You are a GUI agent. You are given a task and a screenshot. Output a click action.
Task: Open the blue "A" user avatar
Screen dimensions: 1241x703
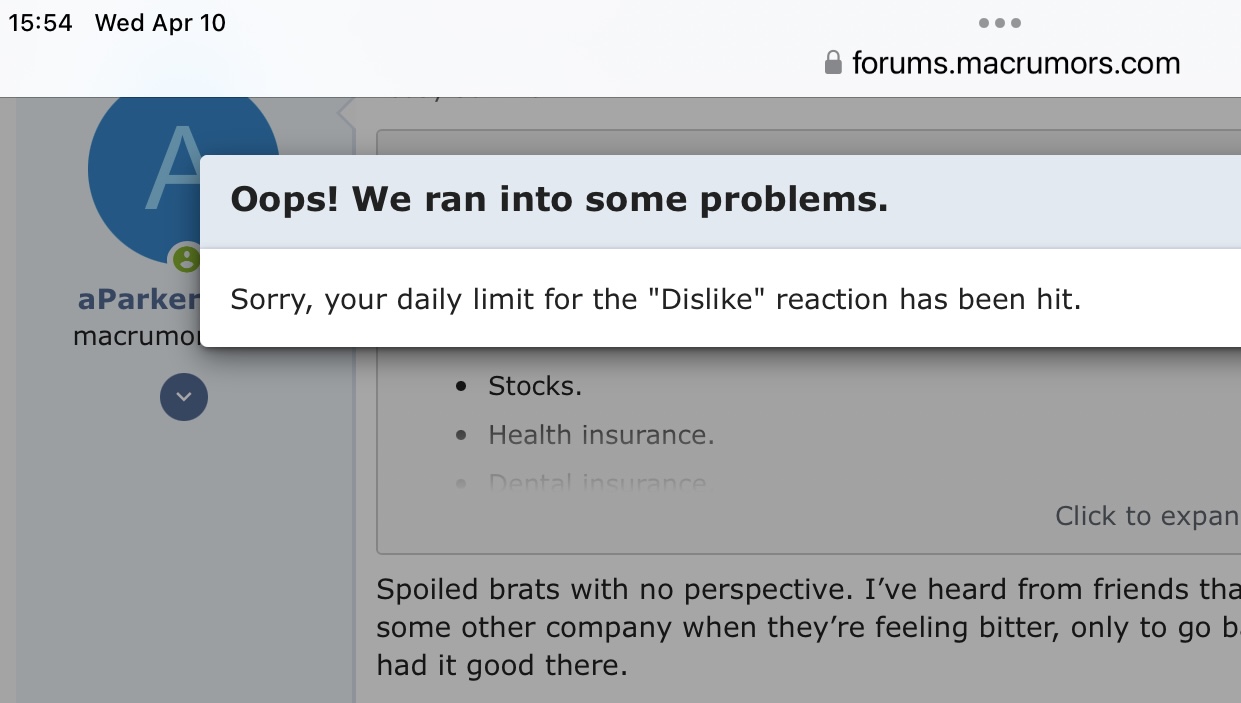click(x=183, y=170)
